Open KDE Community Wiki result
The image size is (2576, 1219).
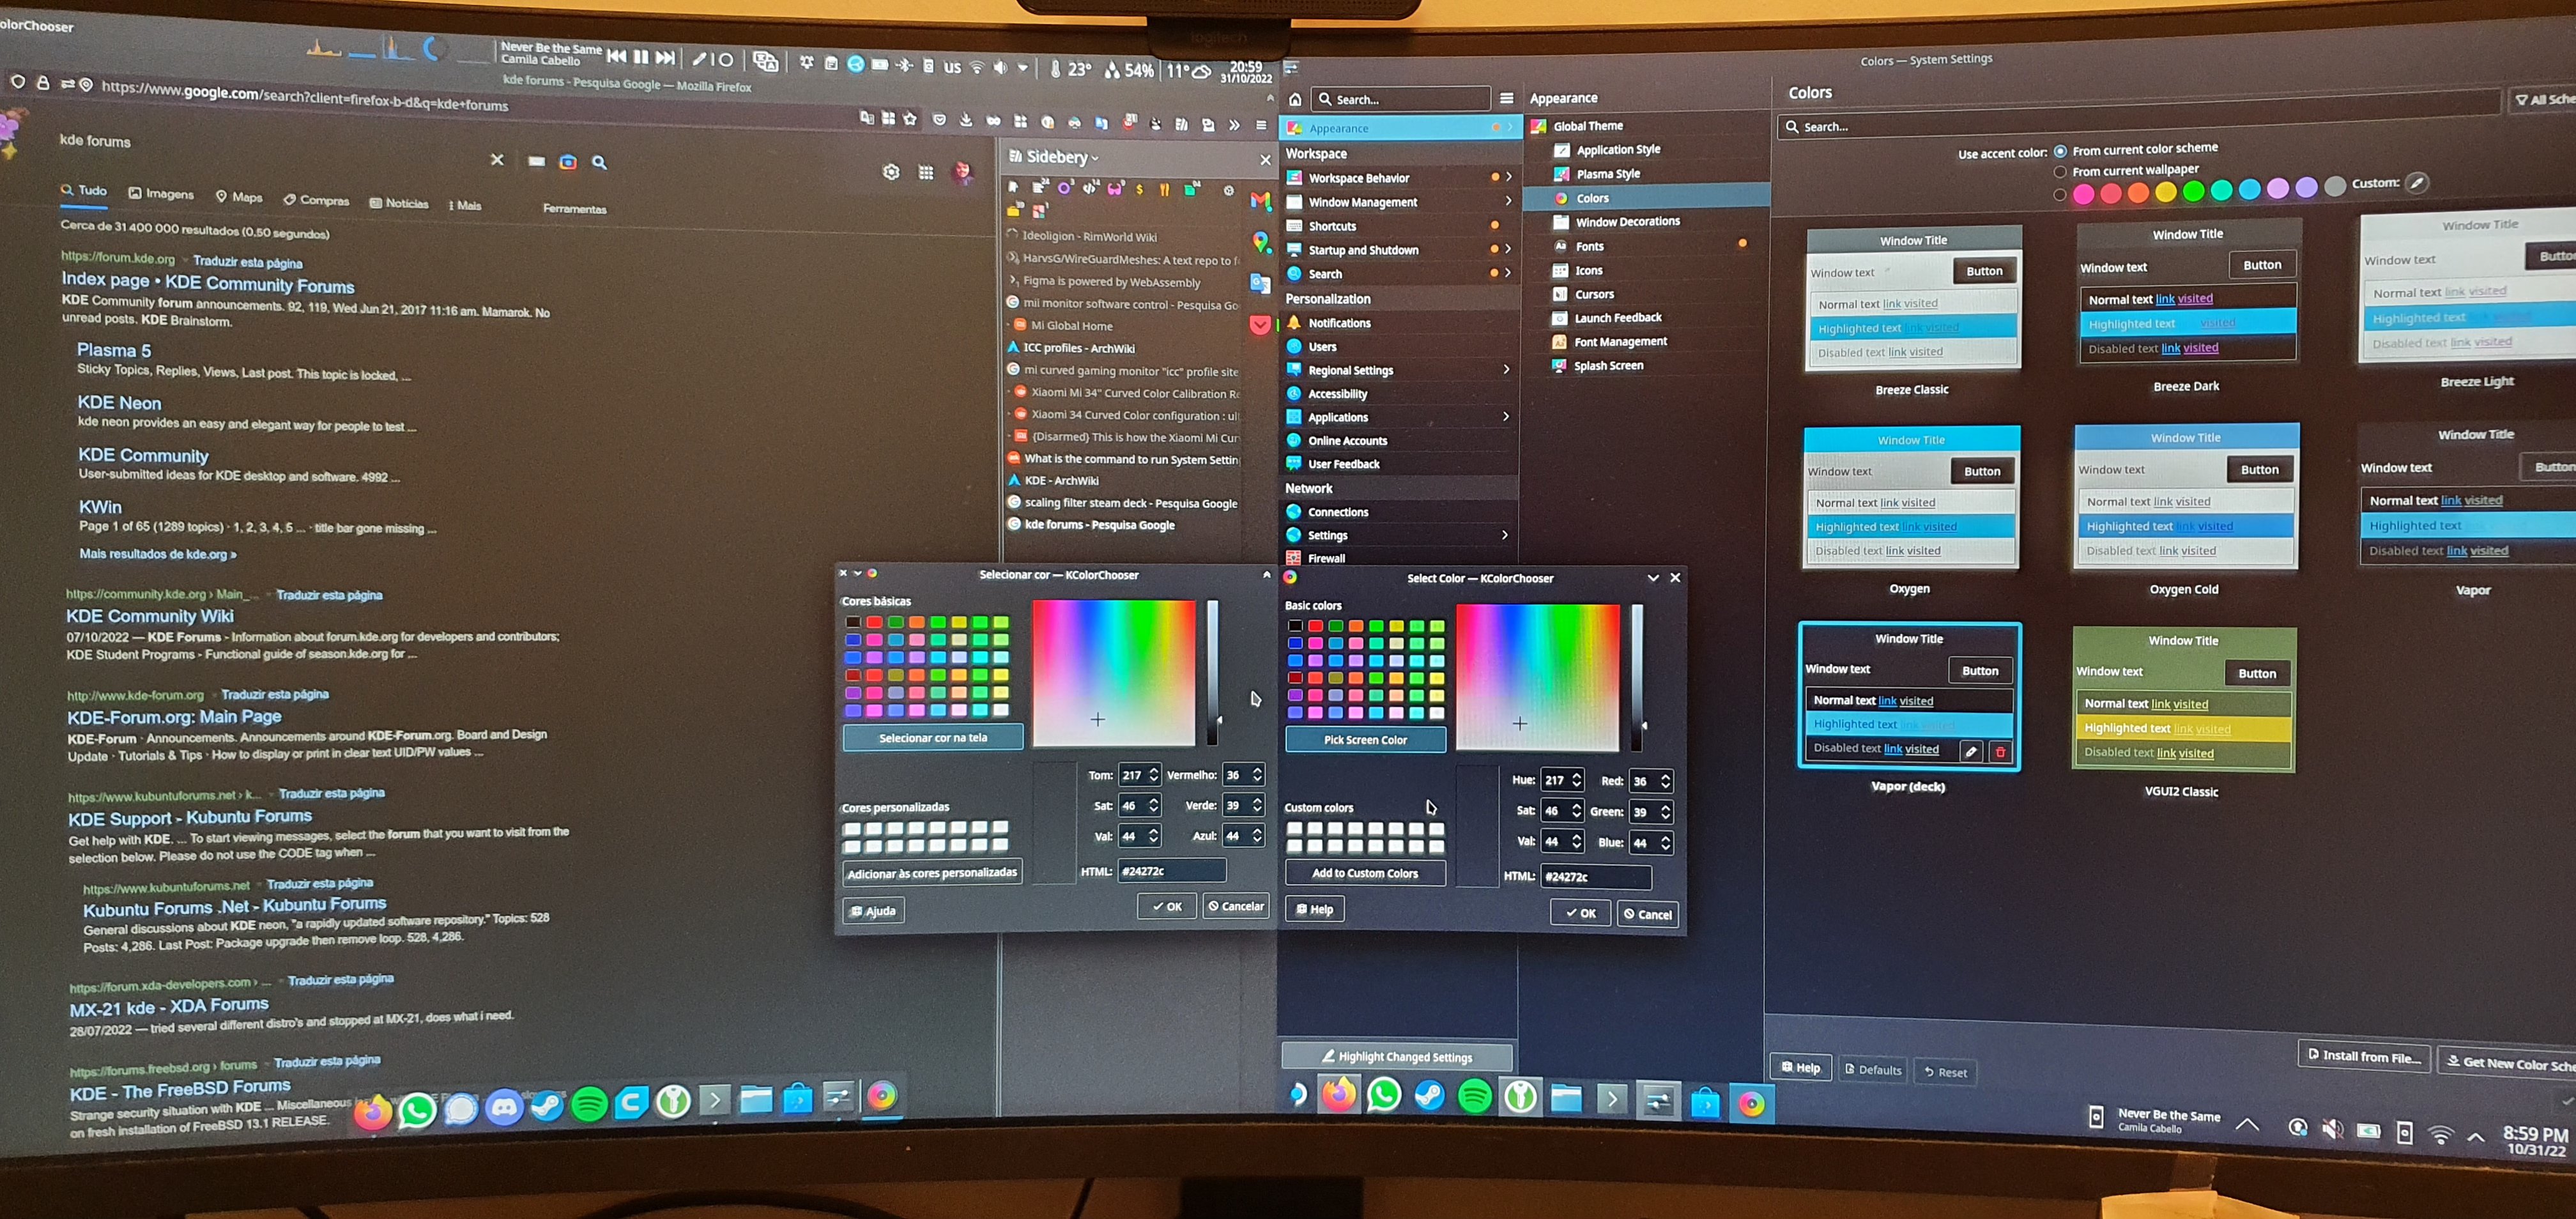click(150, 616)
